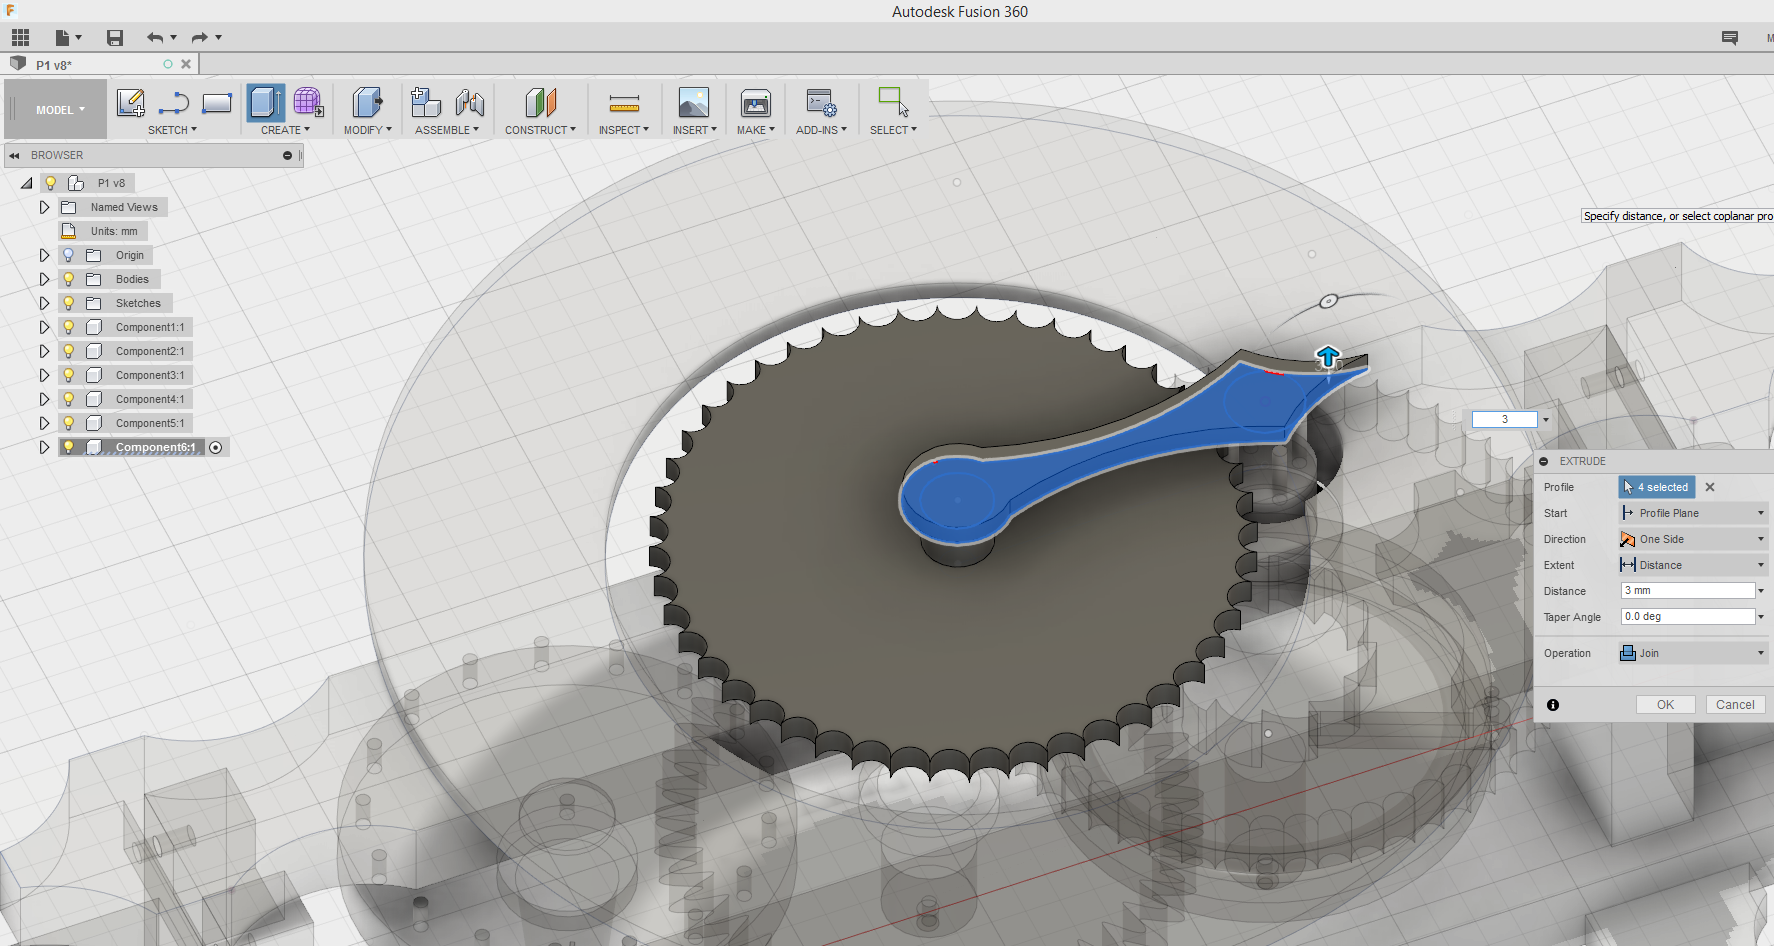Save the document with the disk icon

click(115, 38)
